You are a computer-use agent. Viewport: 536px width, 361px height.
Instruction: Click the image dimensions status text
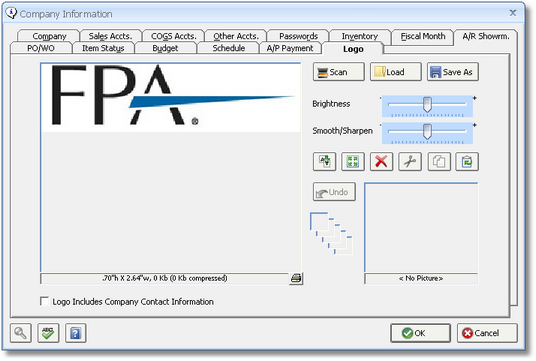[x=165, y=278]
